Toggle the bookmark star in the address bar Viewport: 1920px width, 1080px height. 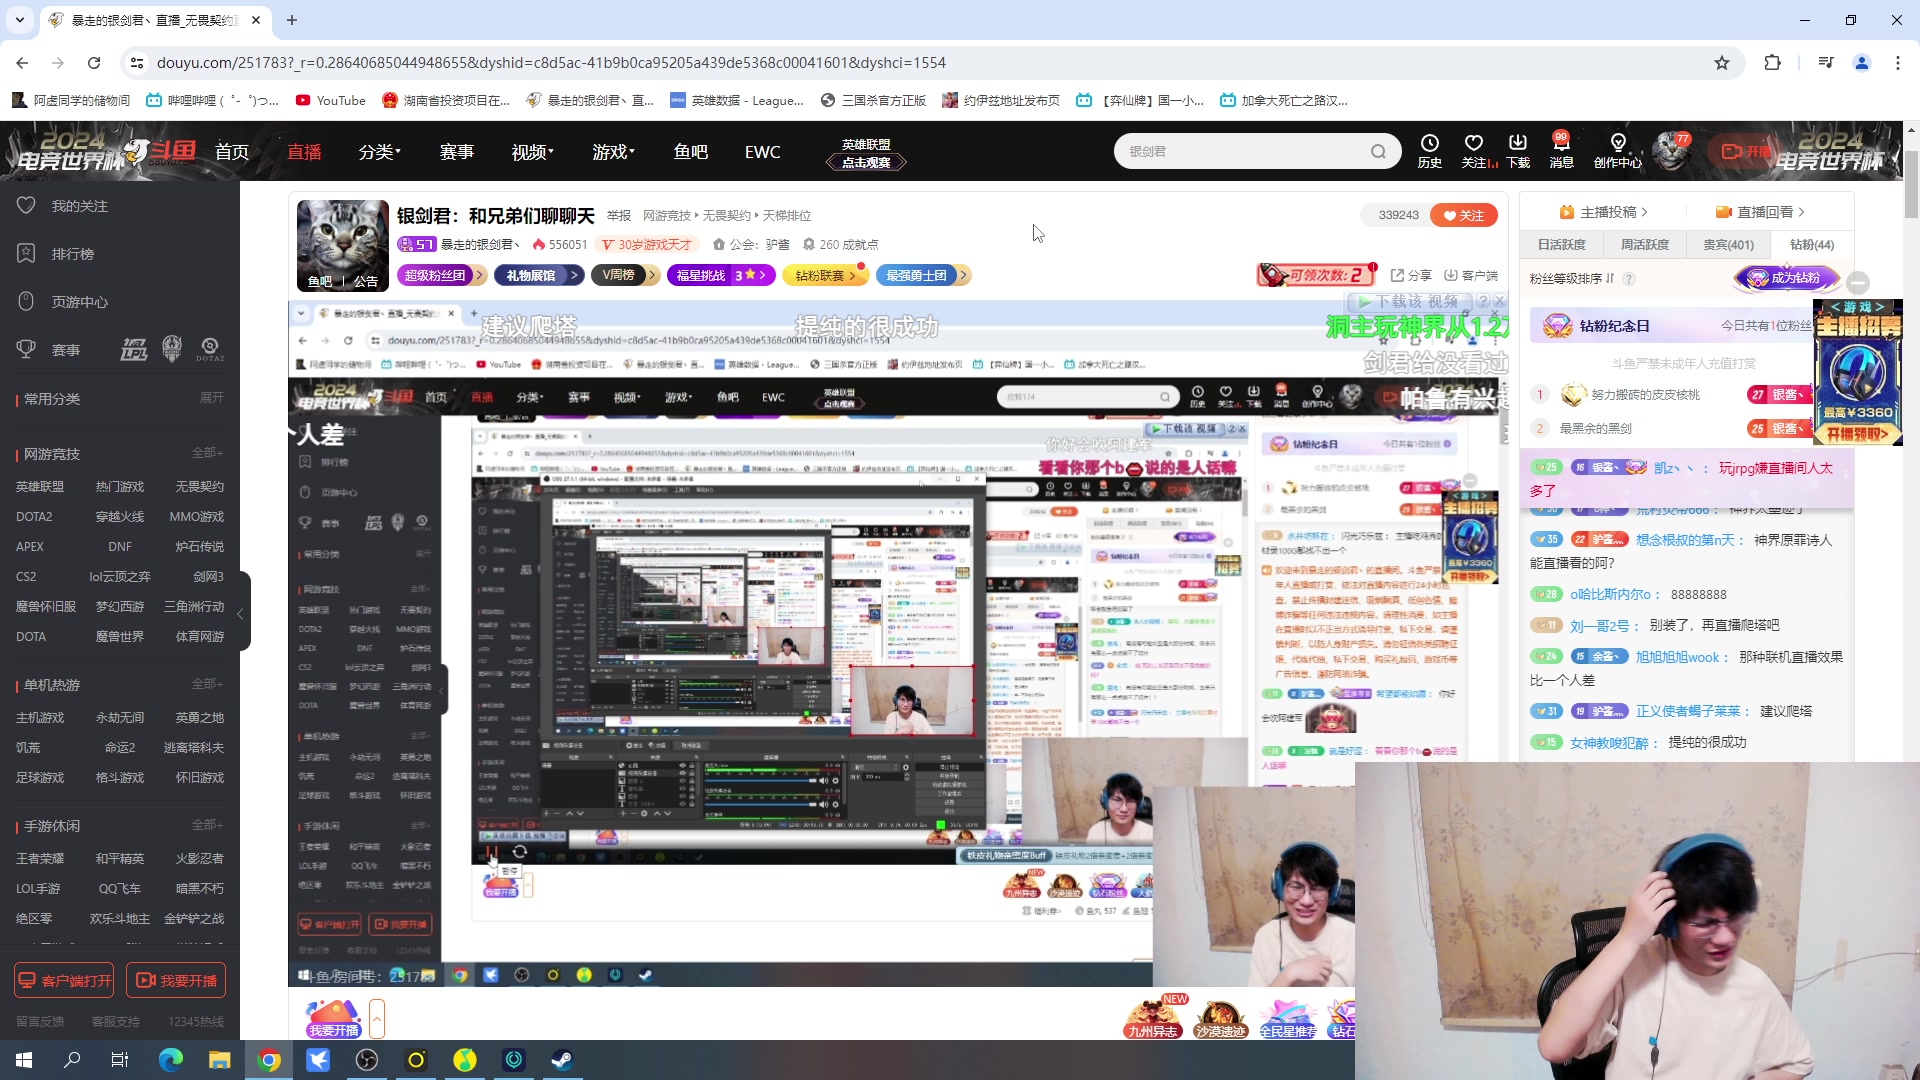[x=1722, y=62]
